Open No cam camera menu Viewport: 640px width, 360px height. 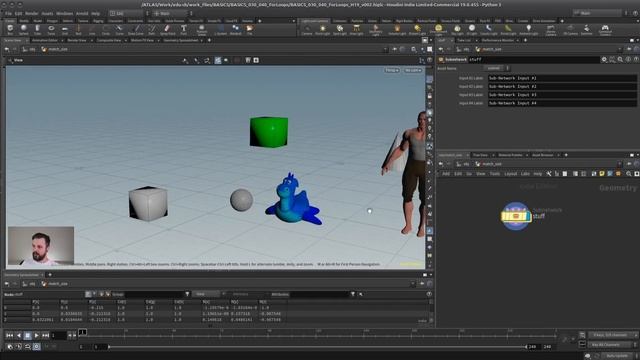[413, 70]
